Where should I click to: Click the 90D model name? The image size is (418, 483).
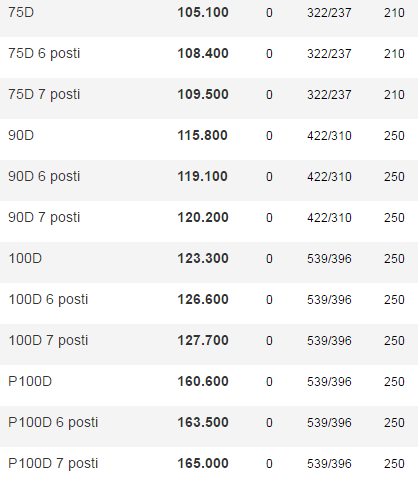[x=21, y=135]
